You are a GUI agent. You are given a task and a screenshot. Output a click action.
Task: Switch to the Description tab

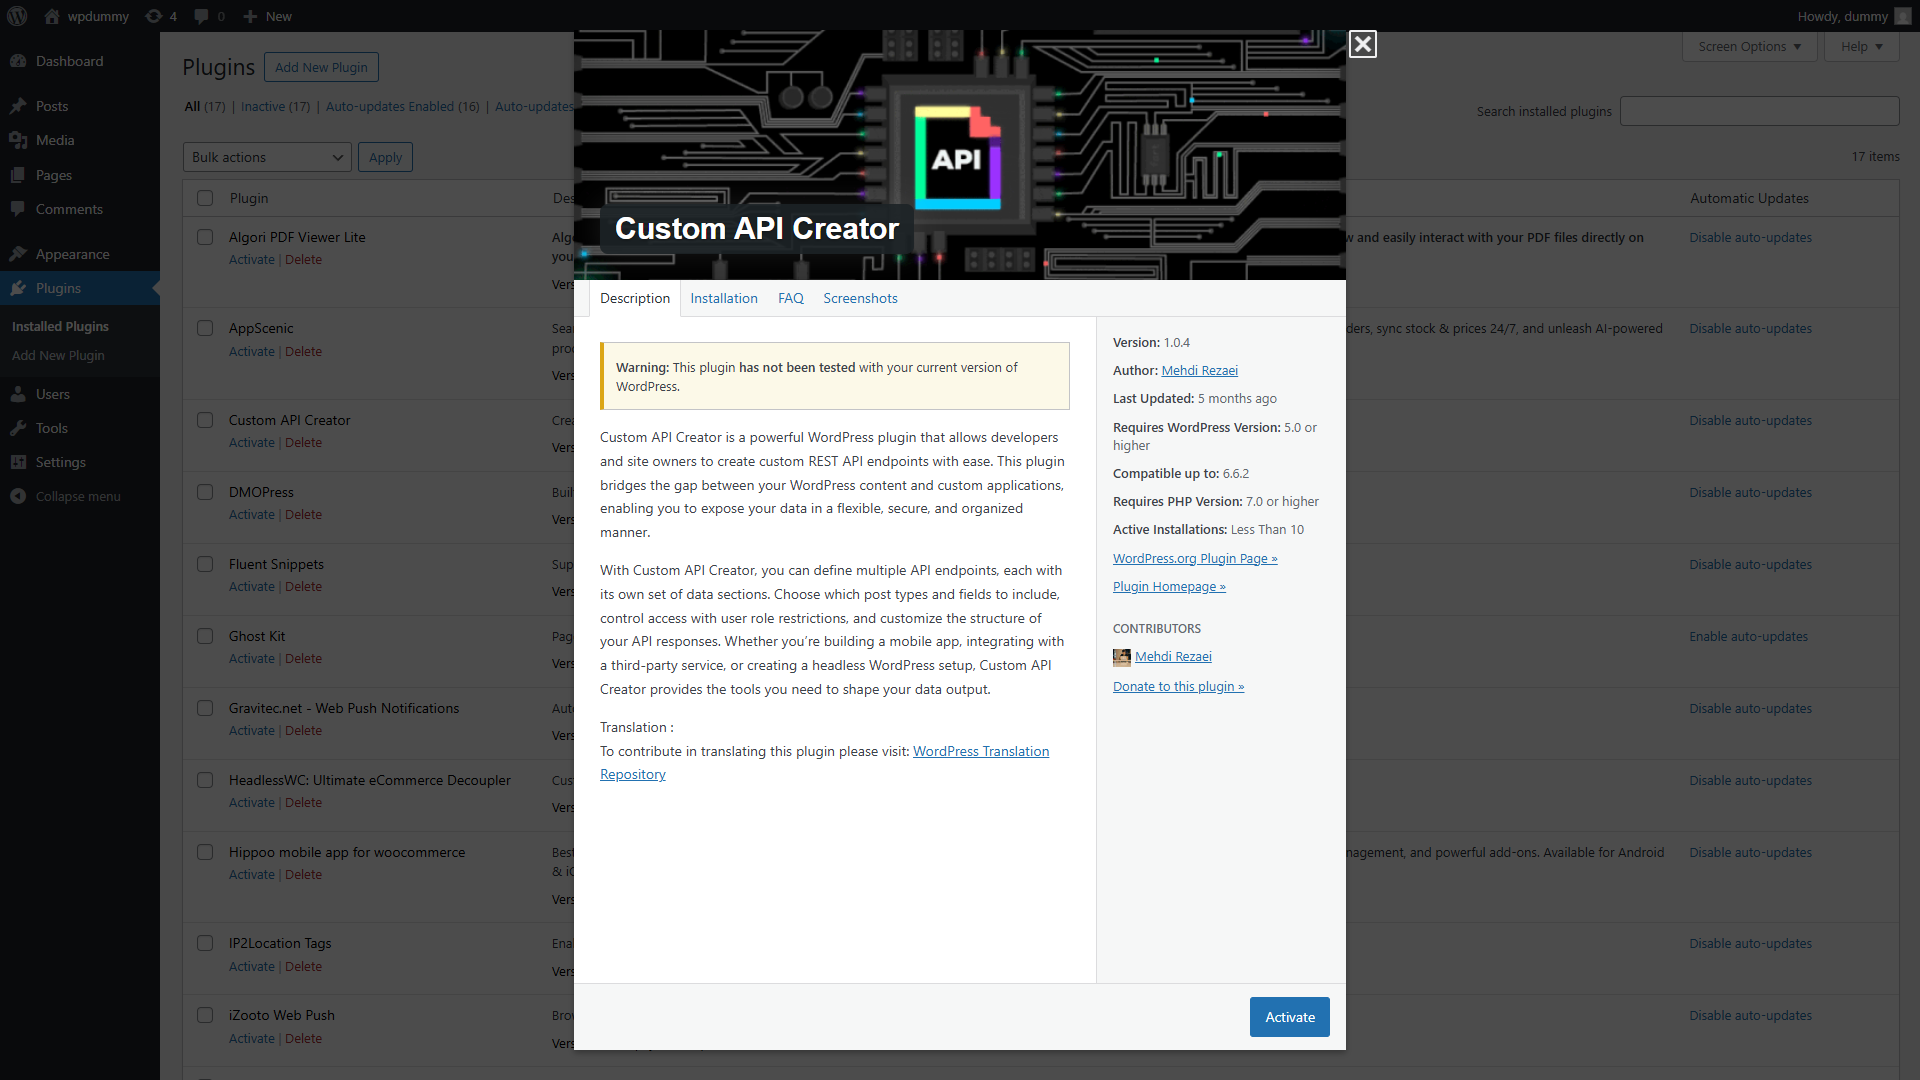[635, 298]
